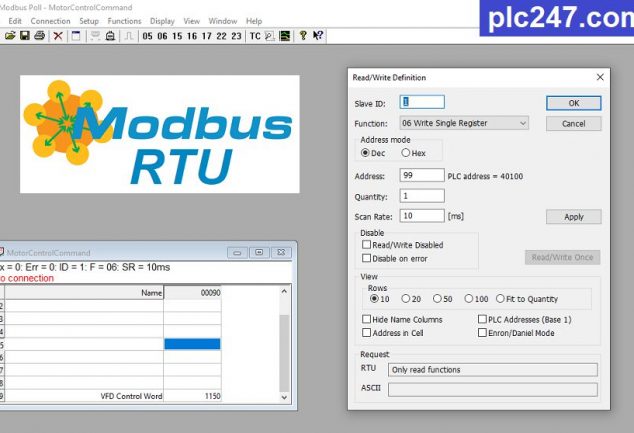Open the Edit menu
This screenshot has height=433, width=634.
pos(15,21)
